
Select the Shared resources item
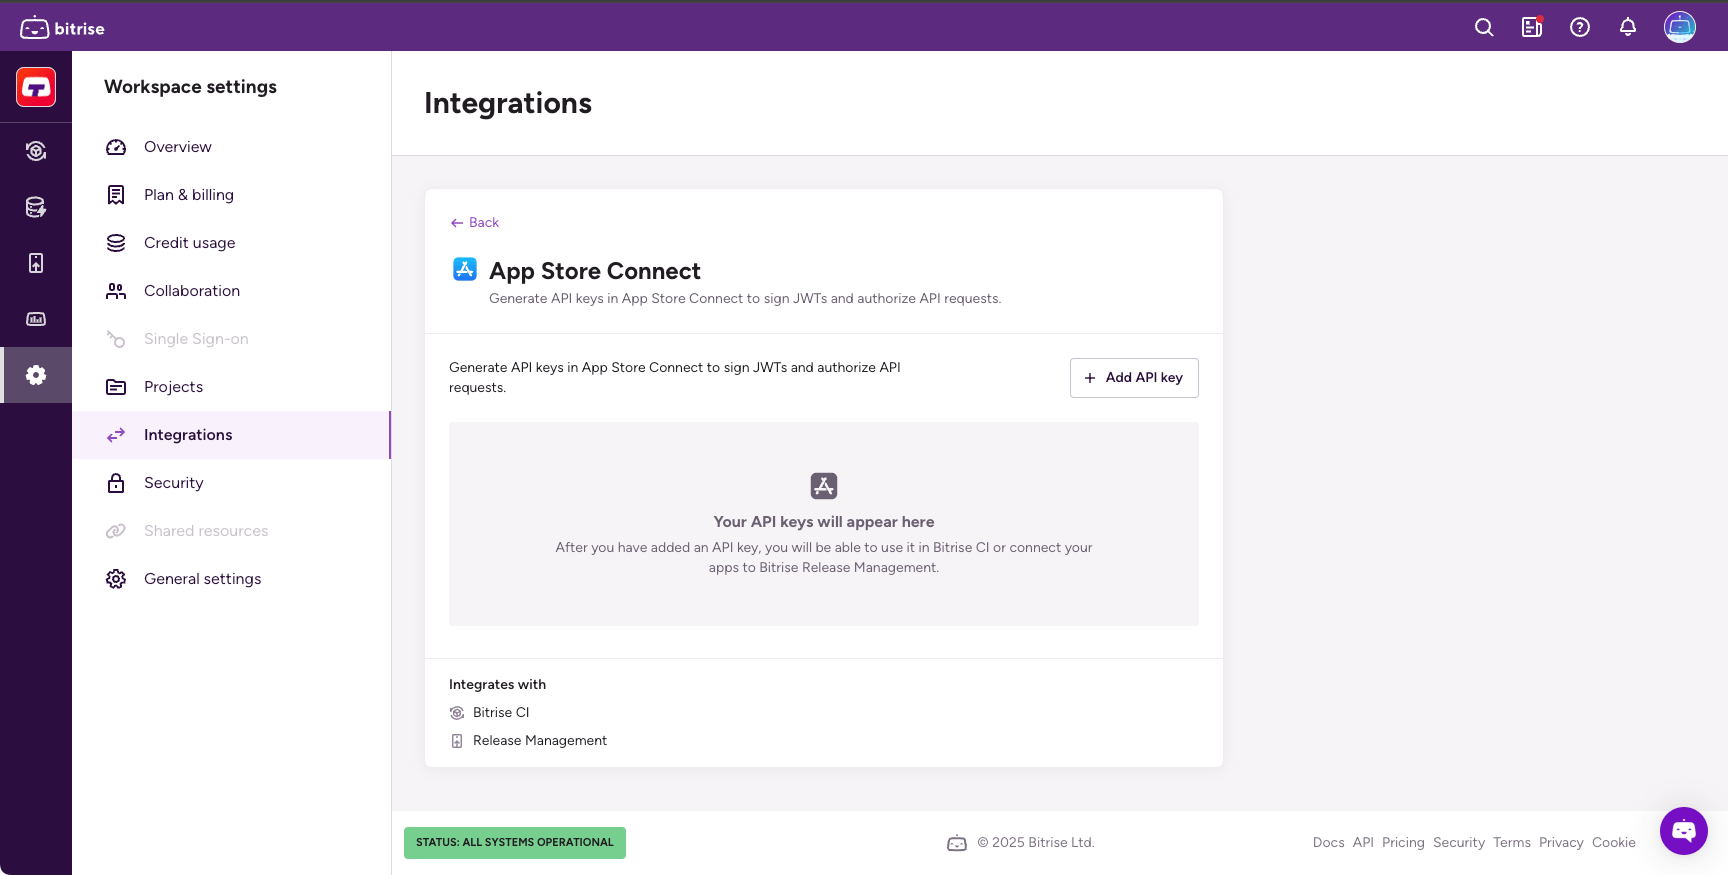(231, 531)
